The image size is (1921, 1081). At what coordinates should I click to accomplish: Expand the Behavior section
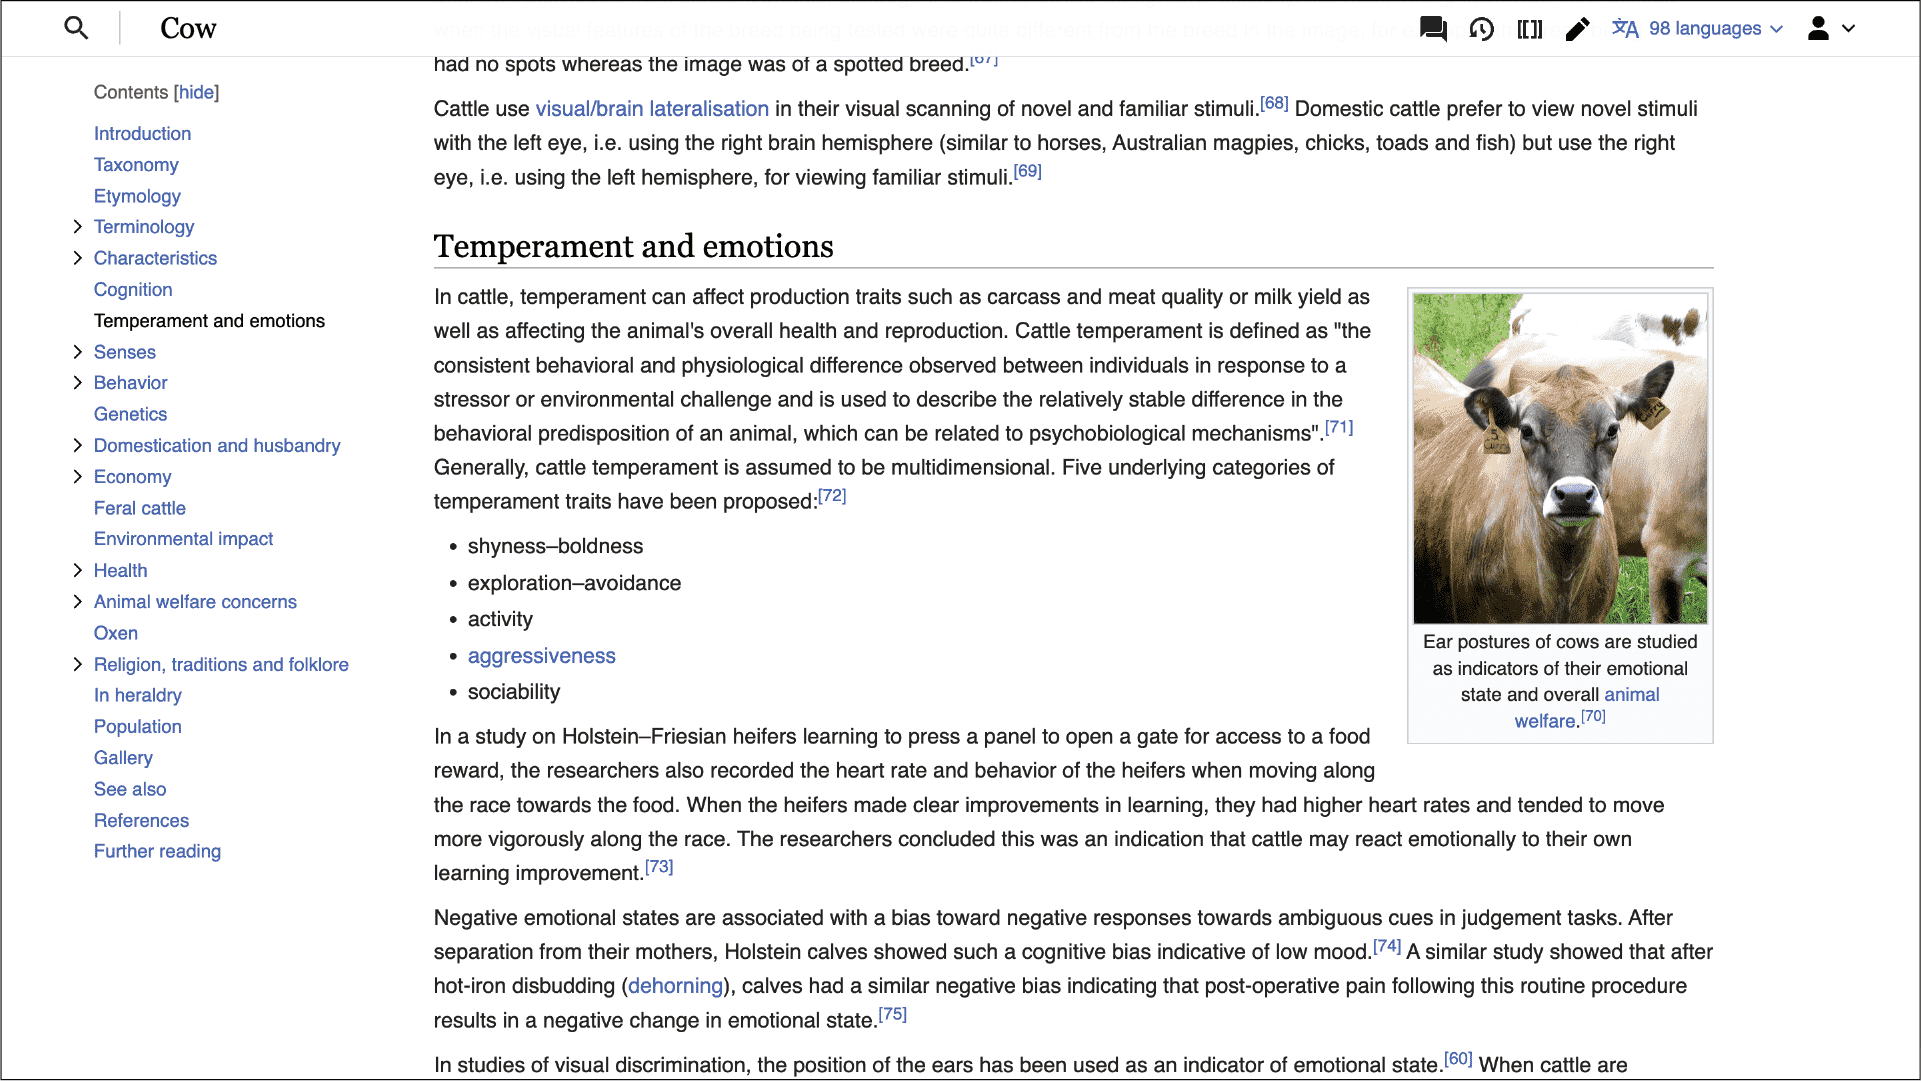pyautogui.click(x=77, y=383)
